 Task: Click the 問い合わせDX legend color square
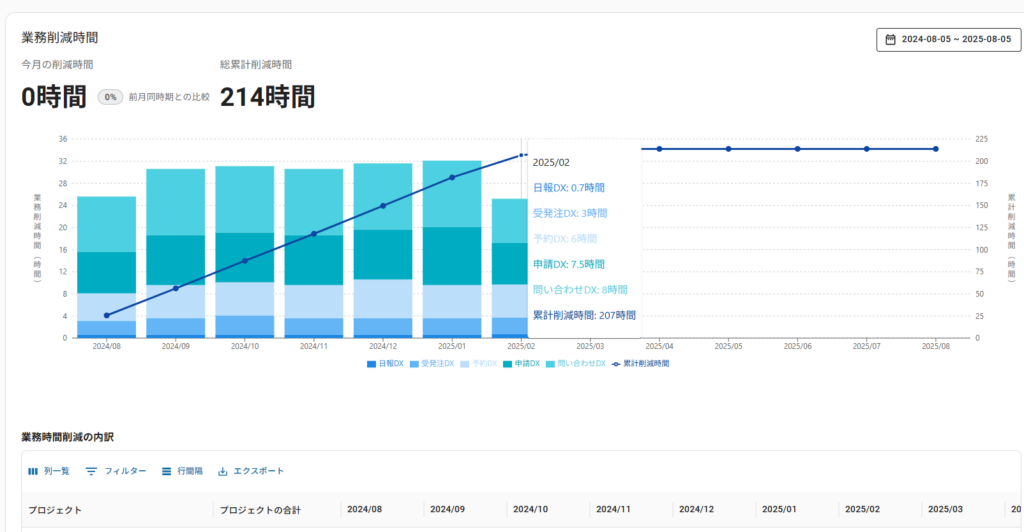coord(551,364)
